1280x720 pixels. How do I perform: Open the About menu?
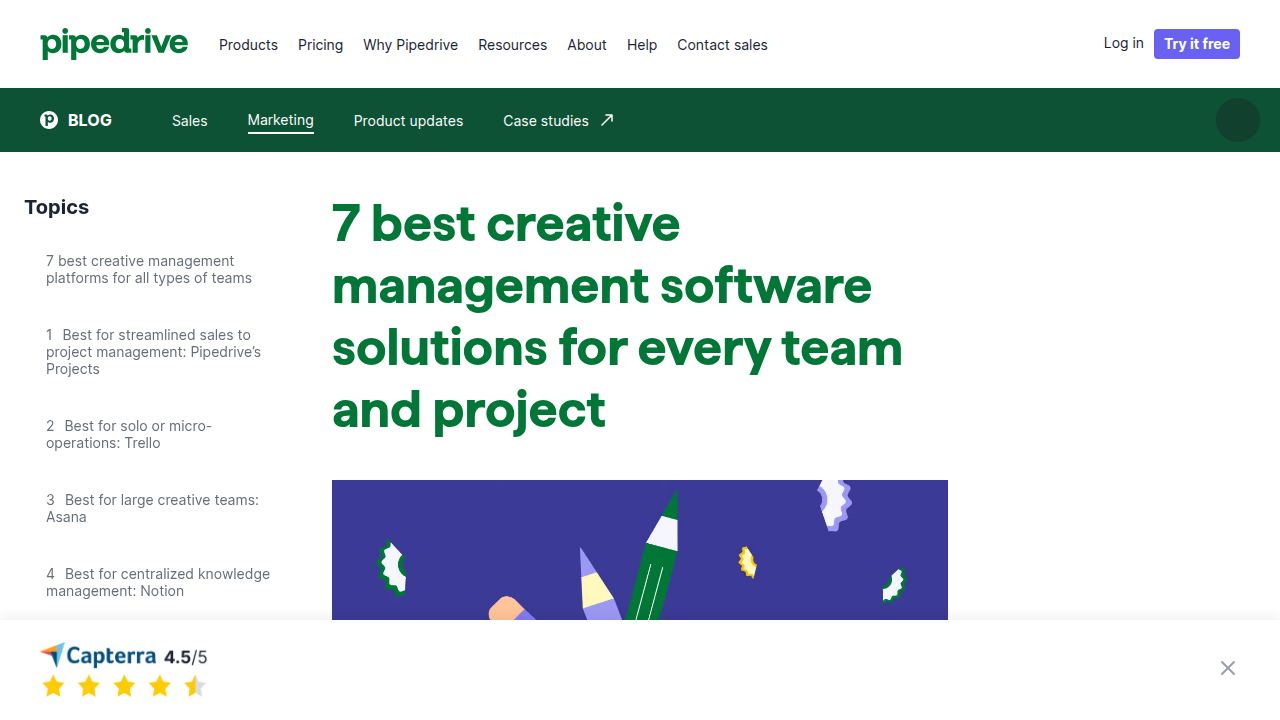click(x=587, y=45)
